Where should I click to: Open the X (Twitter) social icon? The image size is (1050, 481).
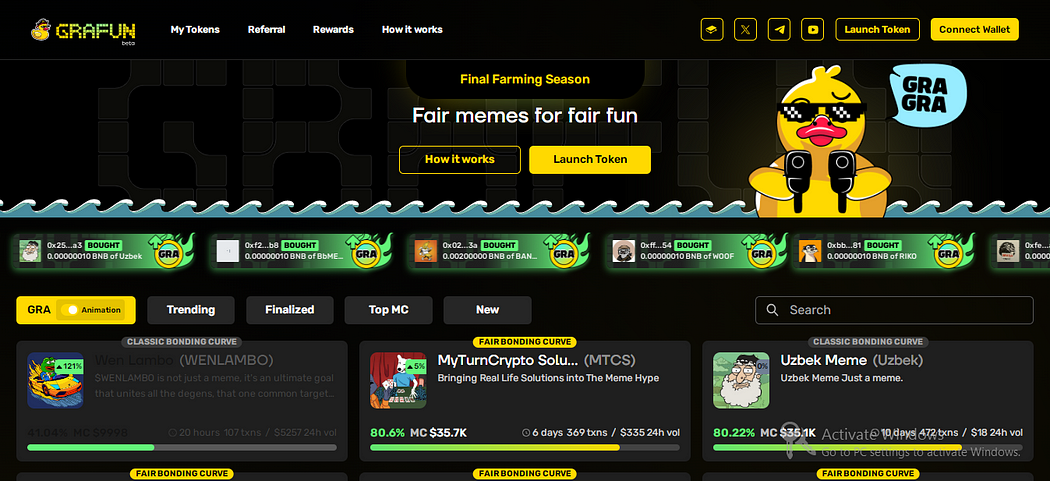[745, 29]
